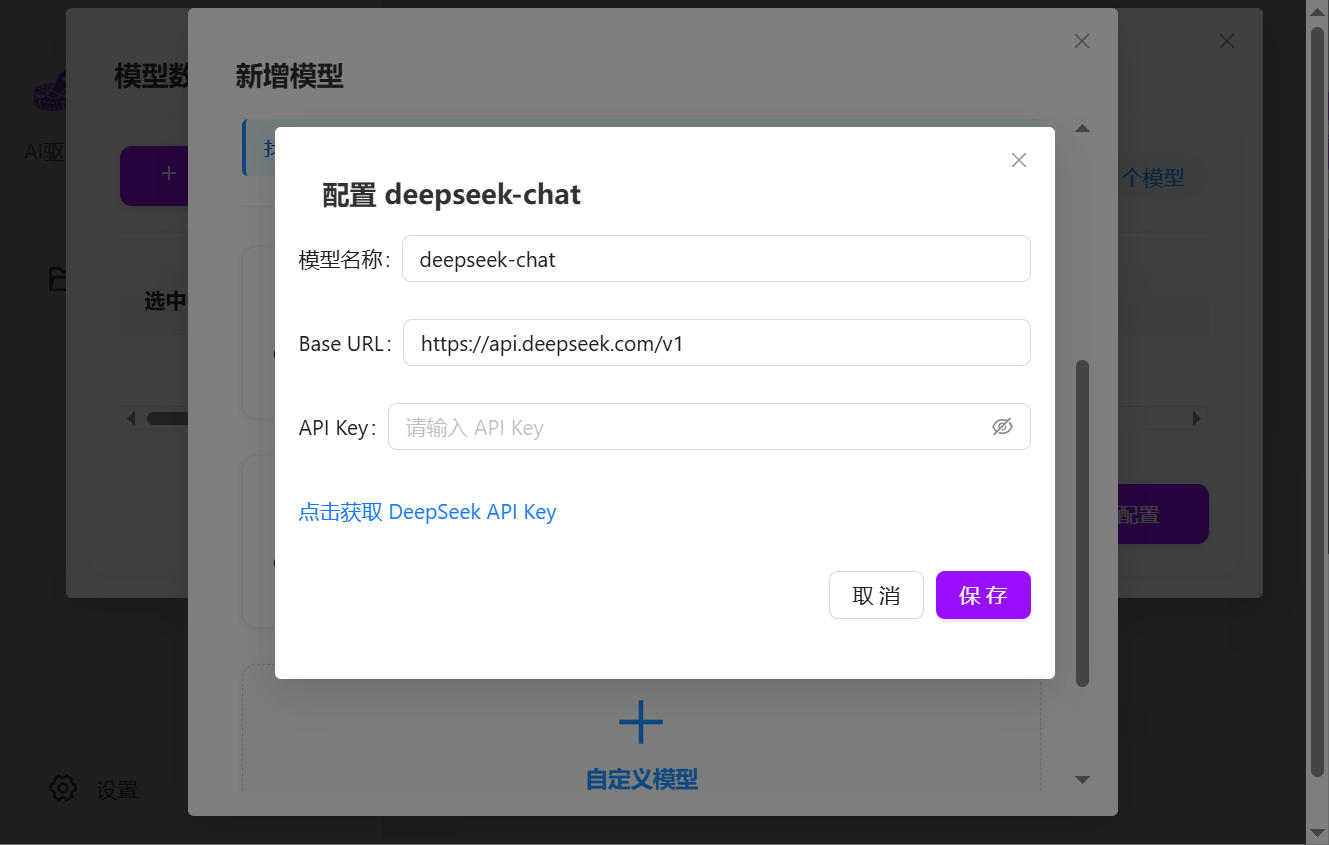Click the 新增模型 list scroll-down arrow
Image resolution: width=1329 pixels, height=845 pixels.
point(1081,779)
